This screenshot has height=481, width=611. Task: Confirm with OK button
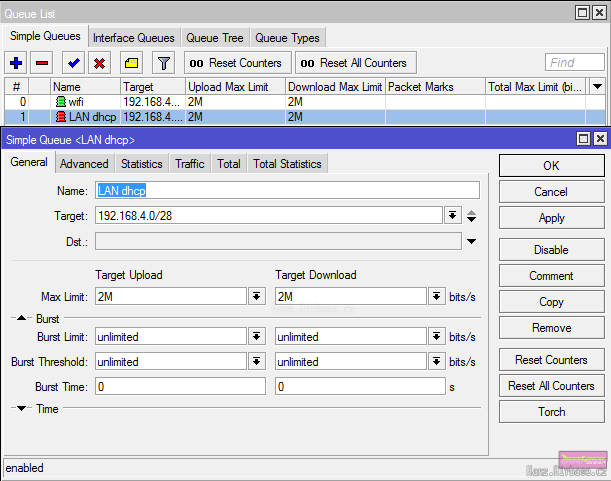click(x=552, y=166)
